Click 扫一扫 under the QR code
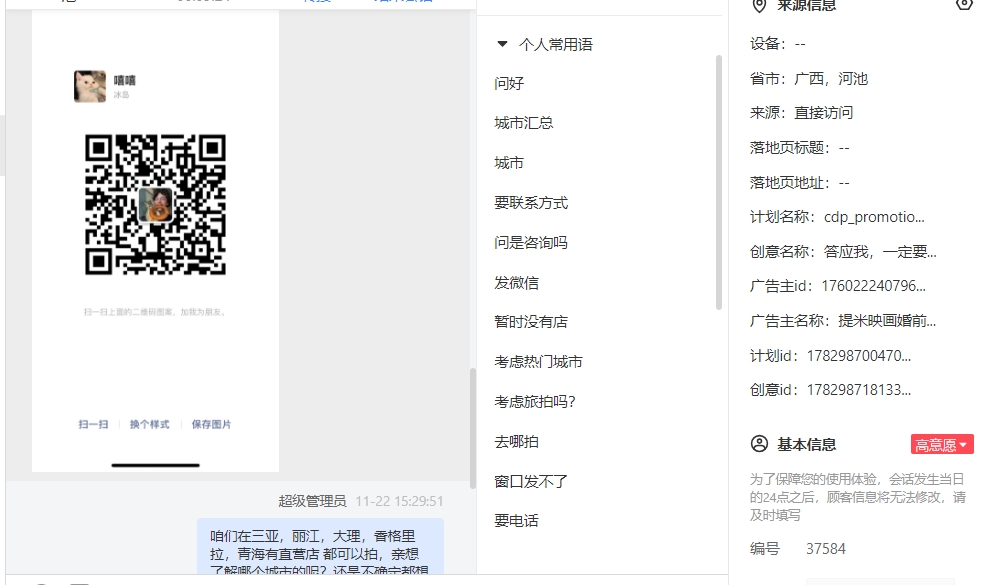990x585 pixels. tap(93, 424)
